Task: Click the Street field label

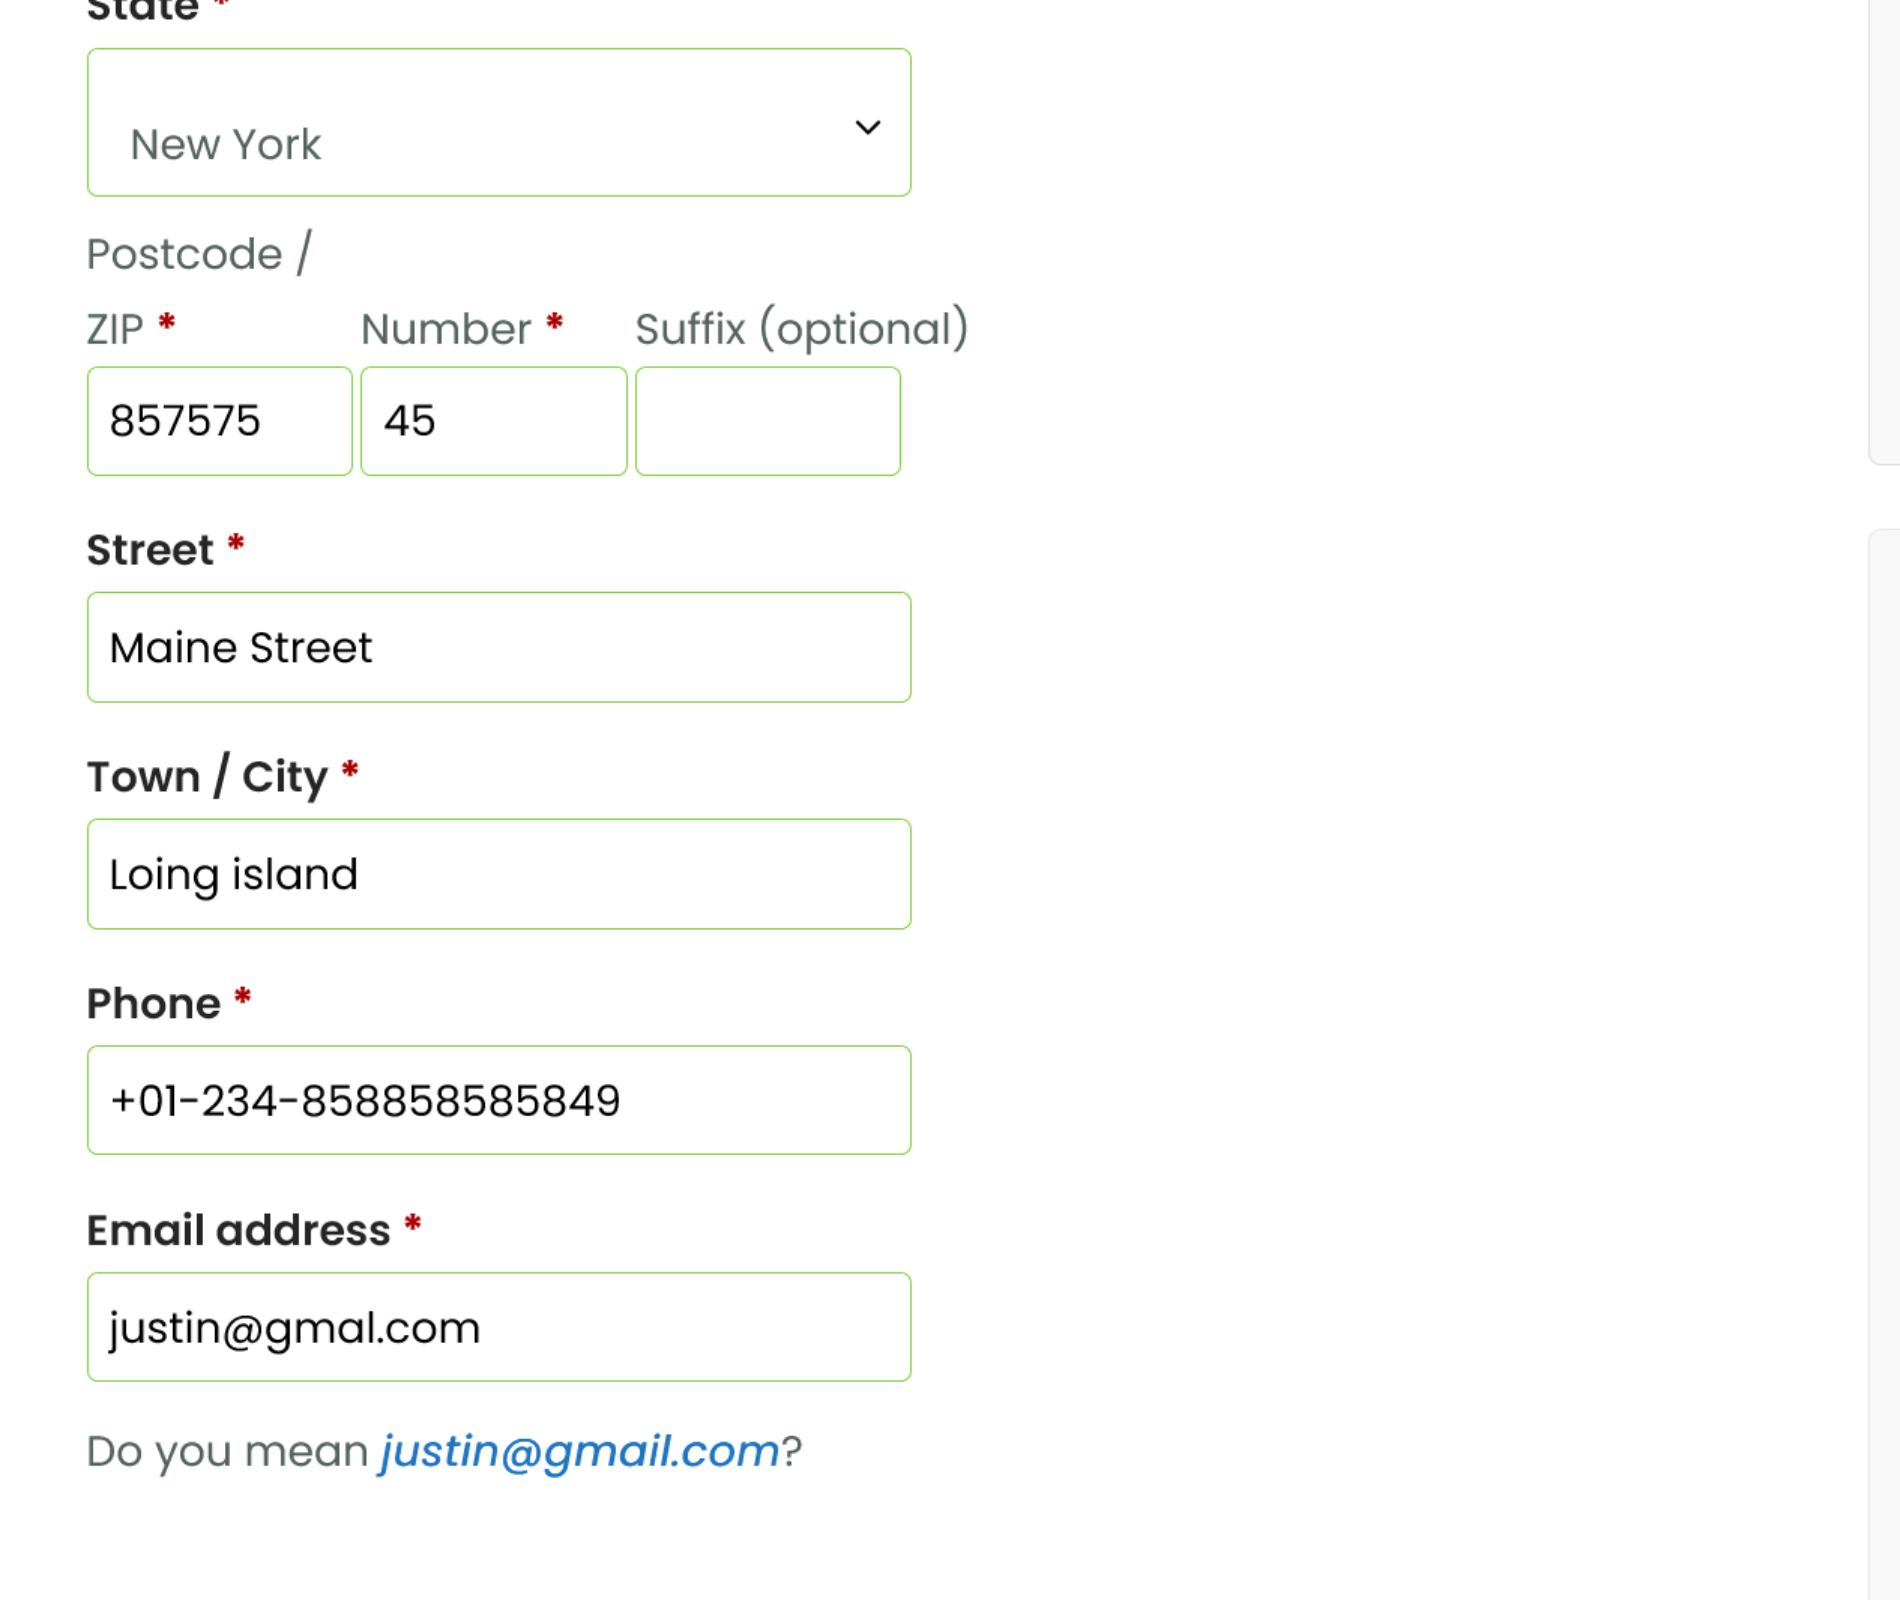Action: click(x=150, y=550)
